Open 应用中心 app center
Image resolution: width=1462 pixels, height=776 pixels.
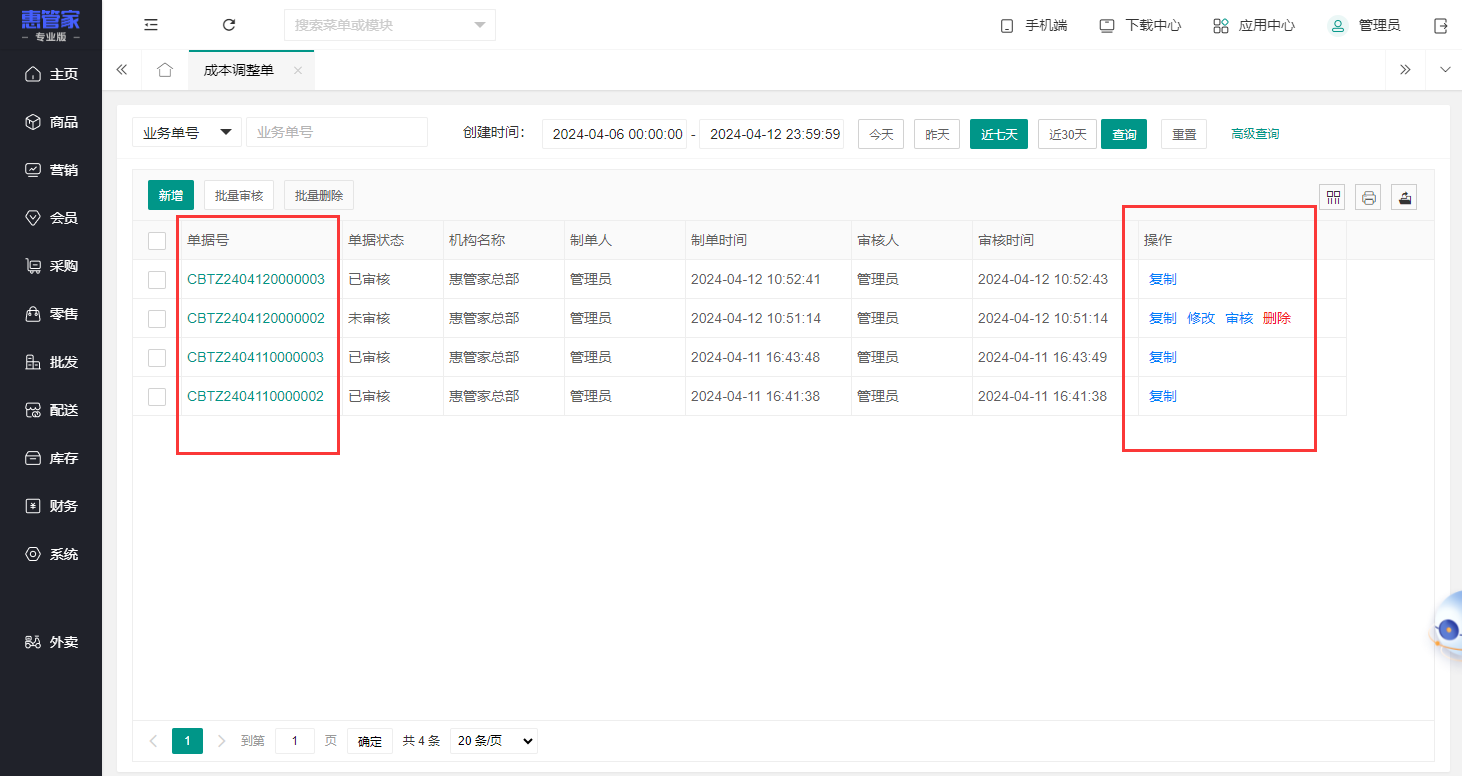(1254, 25)
